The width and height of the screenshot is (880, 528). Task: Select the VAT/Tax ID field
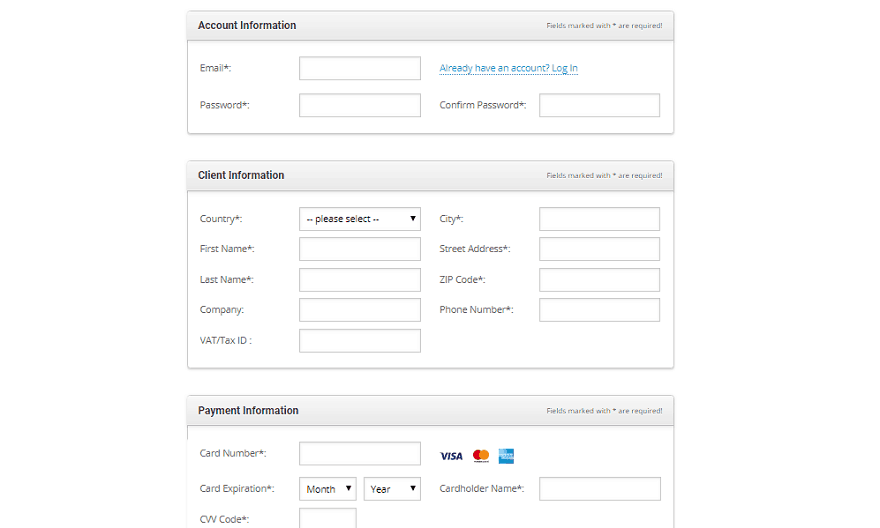(360, 340)
